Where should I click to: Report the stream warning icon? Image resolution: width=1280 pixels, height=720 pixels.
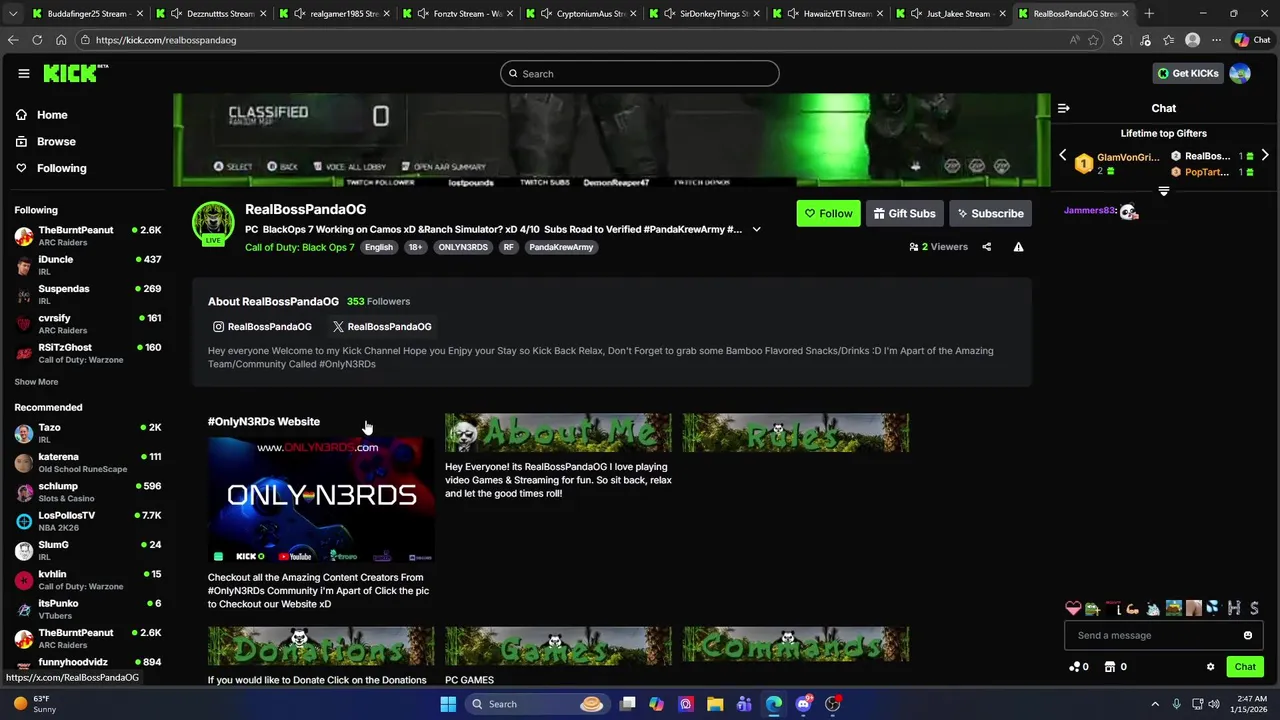[1018, 247]
